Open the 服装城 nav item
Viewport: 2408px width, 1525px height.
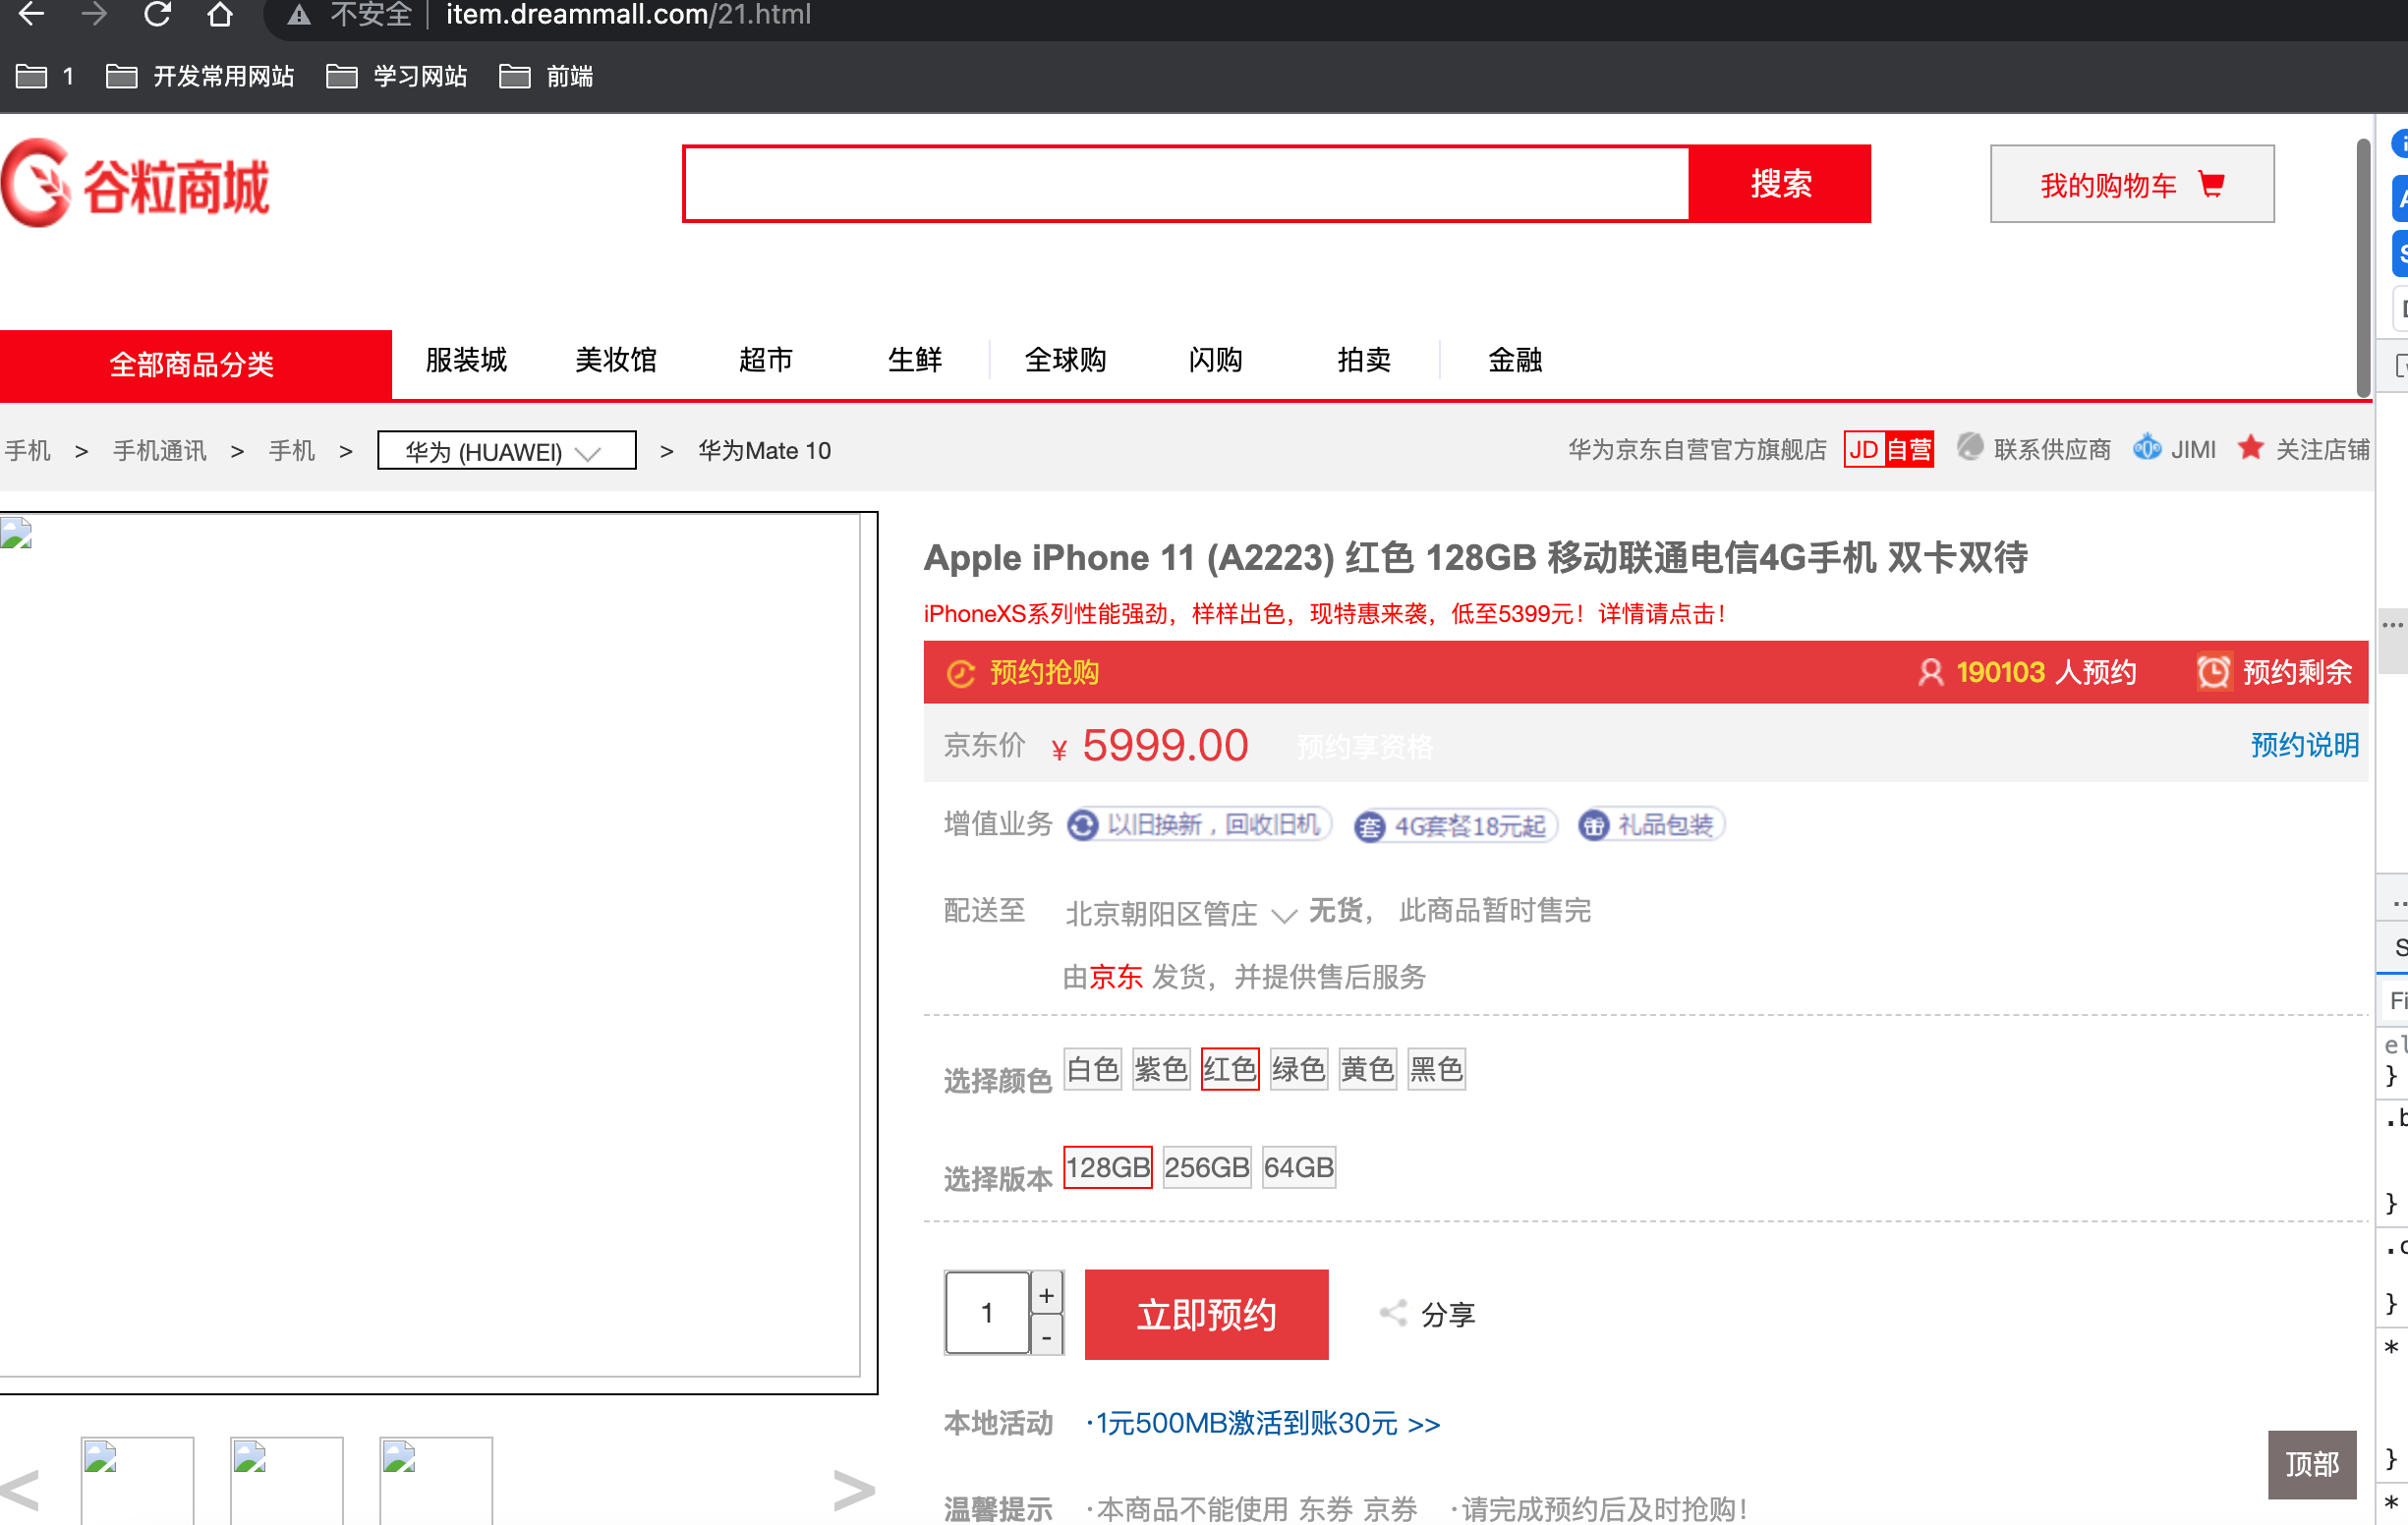pos(466,359)
